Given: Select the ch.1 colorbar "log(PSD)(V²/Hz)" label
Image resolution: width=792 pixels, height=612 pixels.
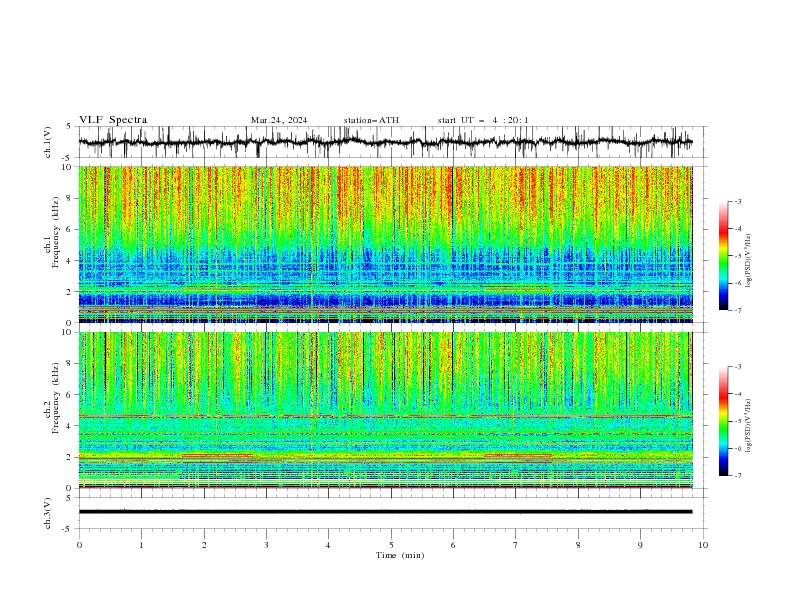Looking at the screenshot, I should coord(749,261).
